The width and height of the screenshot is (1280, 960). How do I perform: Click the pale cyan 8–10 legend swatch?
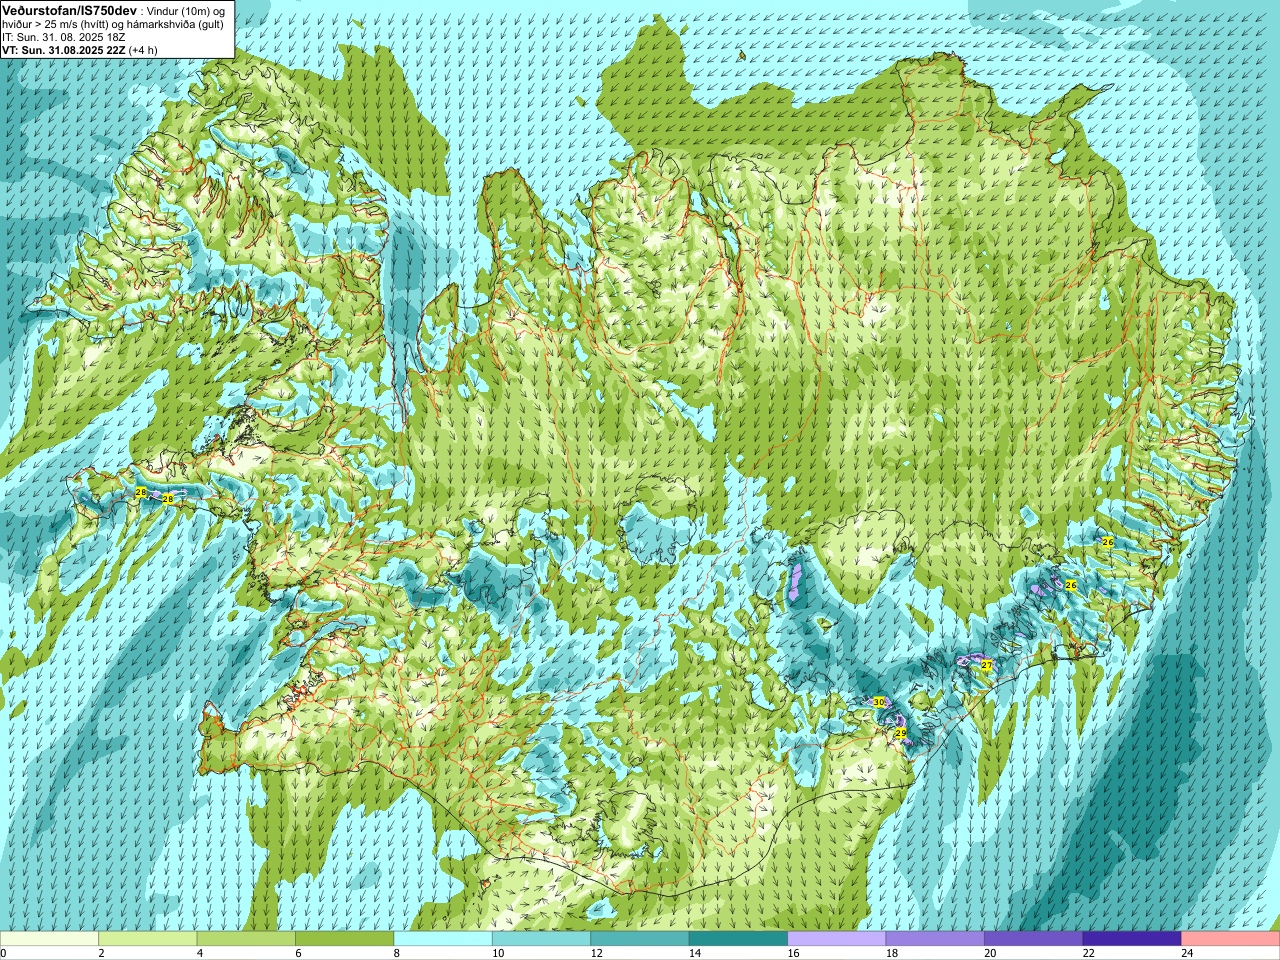pos(443,939)
